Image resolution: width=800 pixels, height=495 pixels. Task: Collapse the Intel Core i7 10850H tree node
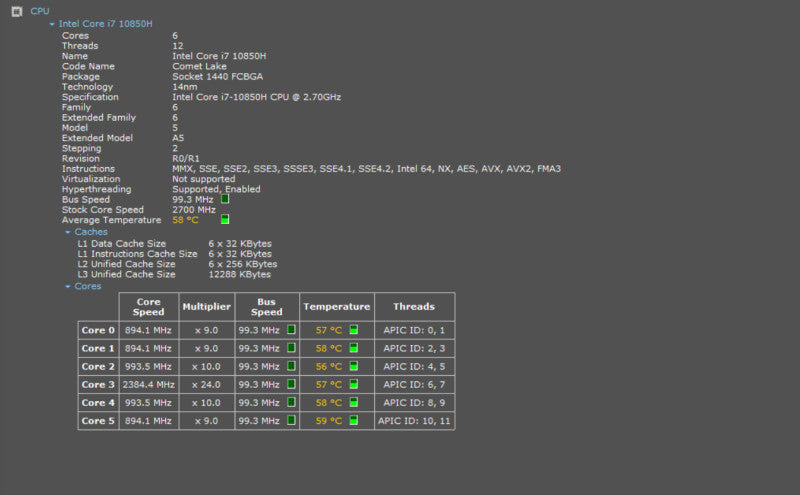[52, 24]
